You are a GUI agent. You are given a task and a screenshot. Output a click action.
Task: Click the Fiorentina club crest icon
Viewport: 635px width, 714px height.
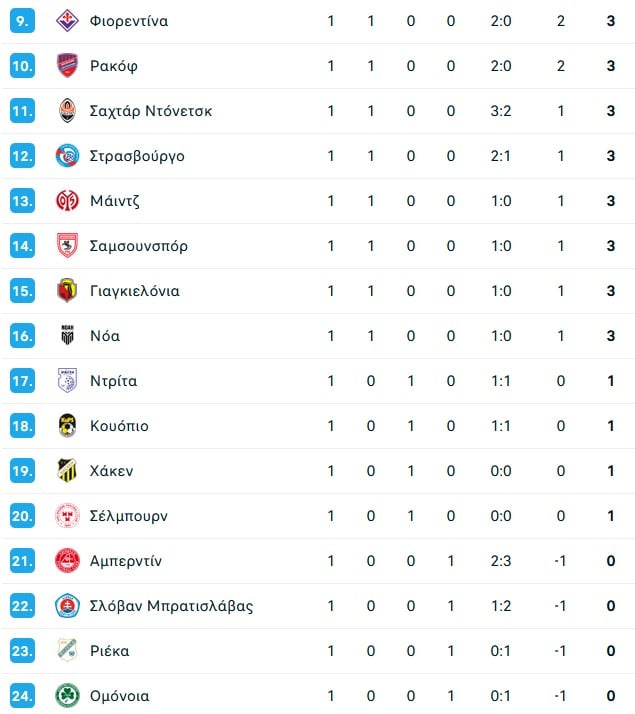coord(67,21)
